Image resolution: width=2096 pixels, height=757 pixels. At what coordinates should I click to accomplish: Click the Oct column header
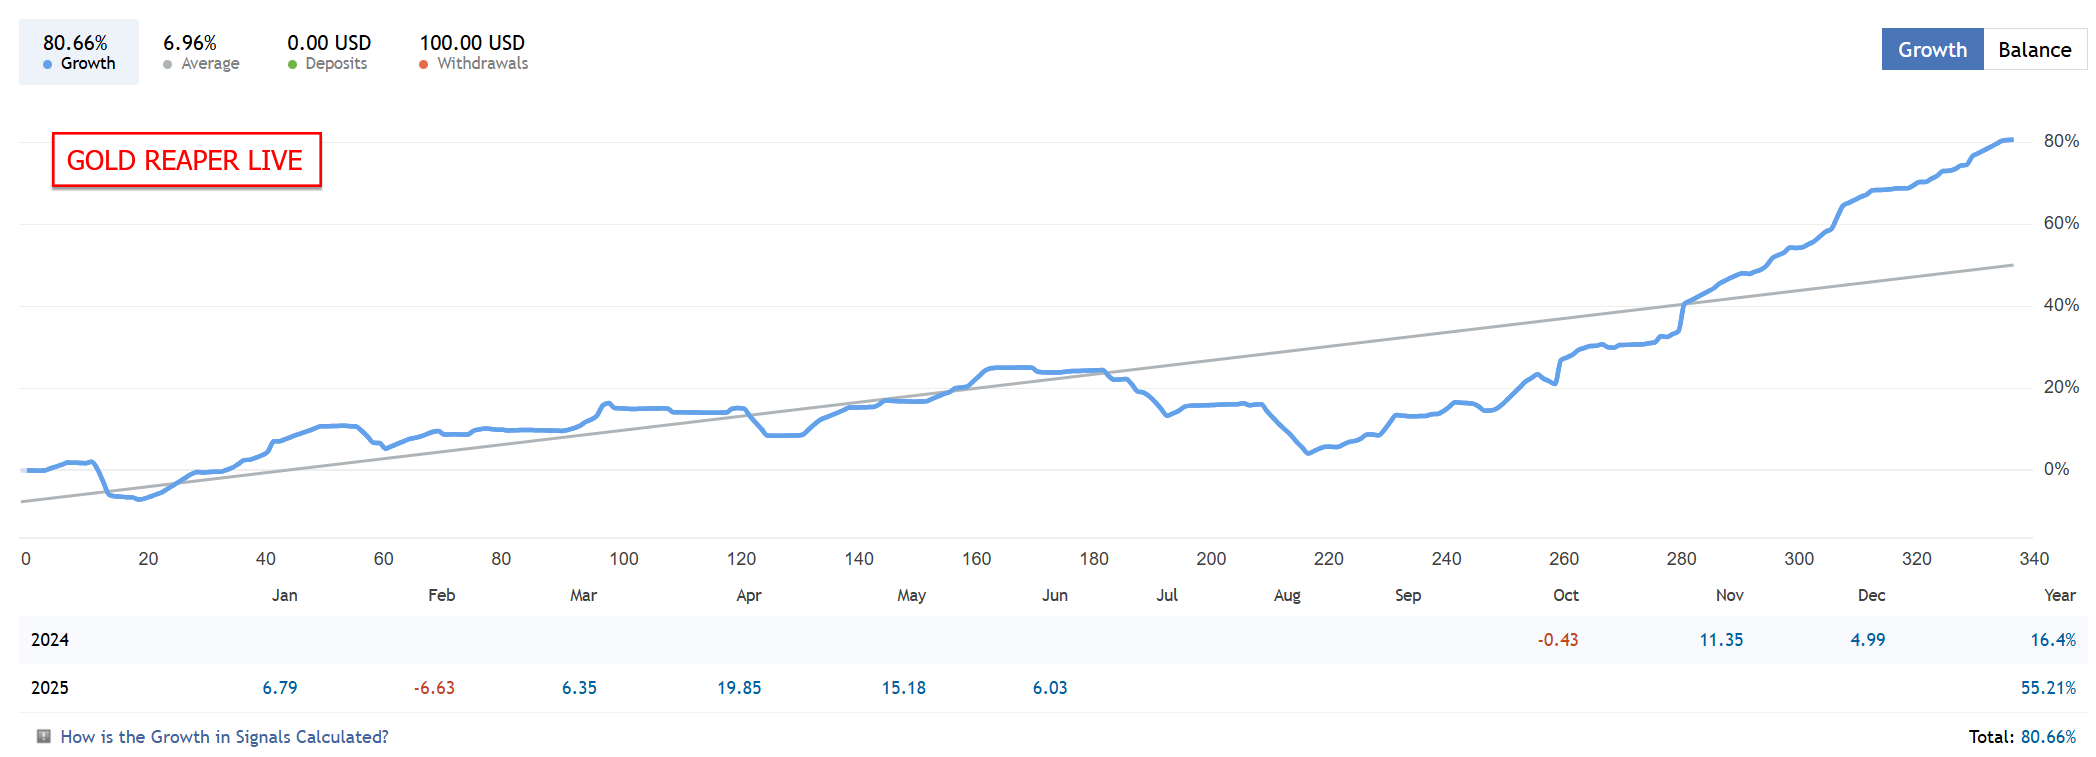click(x=1566, y=595)
